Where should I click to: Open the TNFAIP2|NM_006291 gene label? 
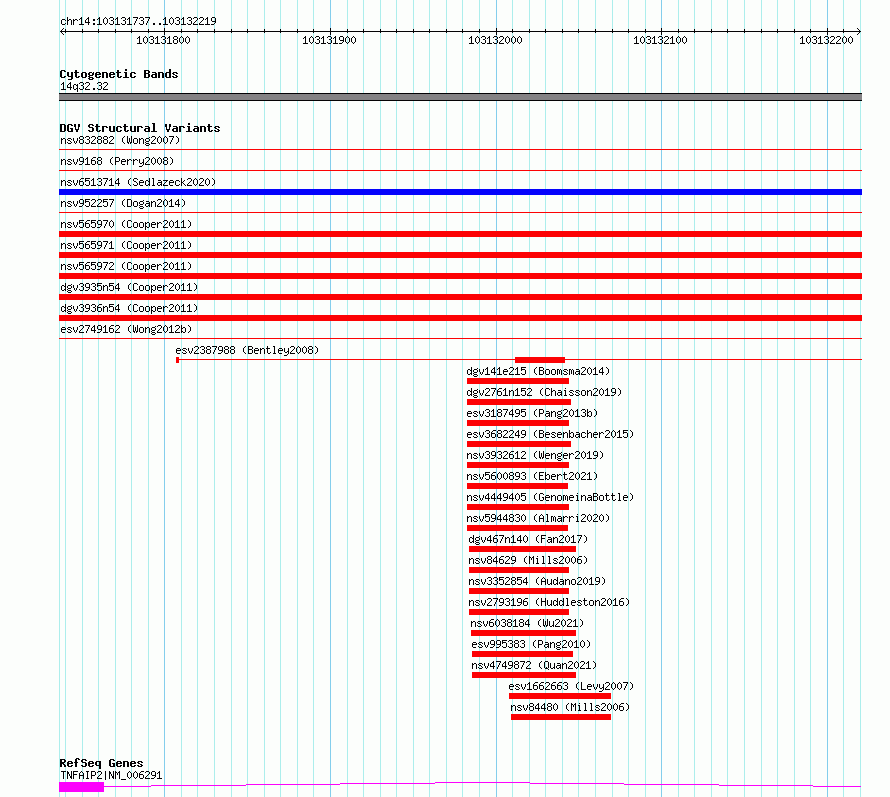coord(111,775)
